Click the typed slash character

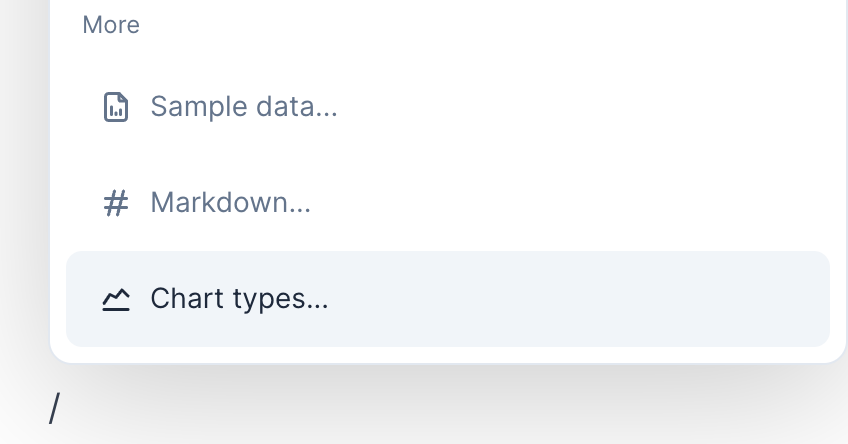(54, 409)
